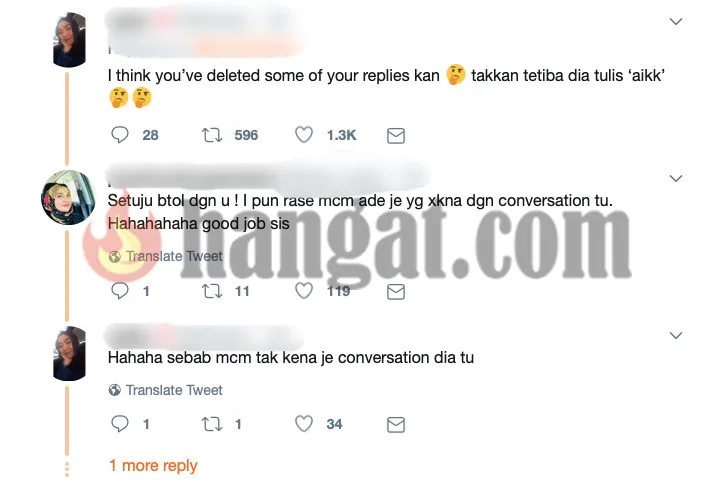Like the tweet with 34 likes
The width and height of the screenshot is (728, 492).
click(304, 424)
